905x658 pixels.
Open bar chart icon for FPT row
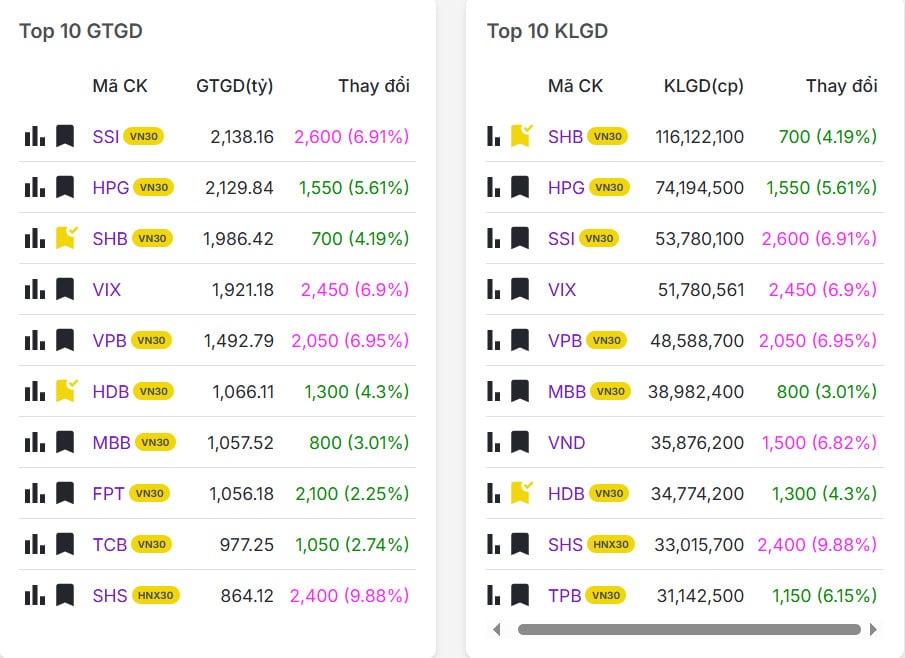(35, 493)
